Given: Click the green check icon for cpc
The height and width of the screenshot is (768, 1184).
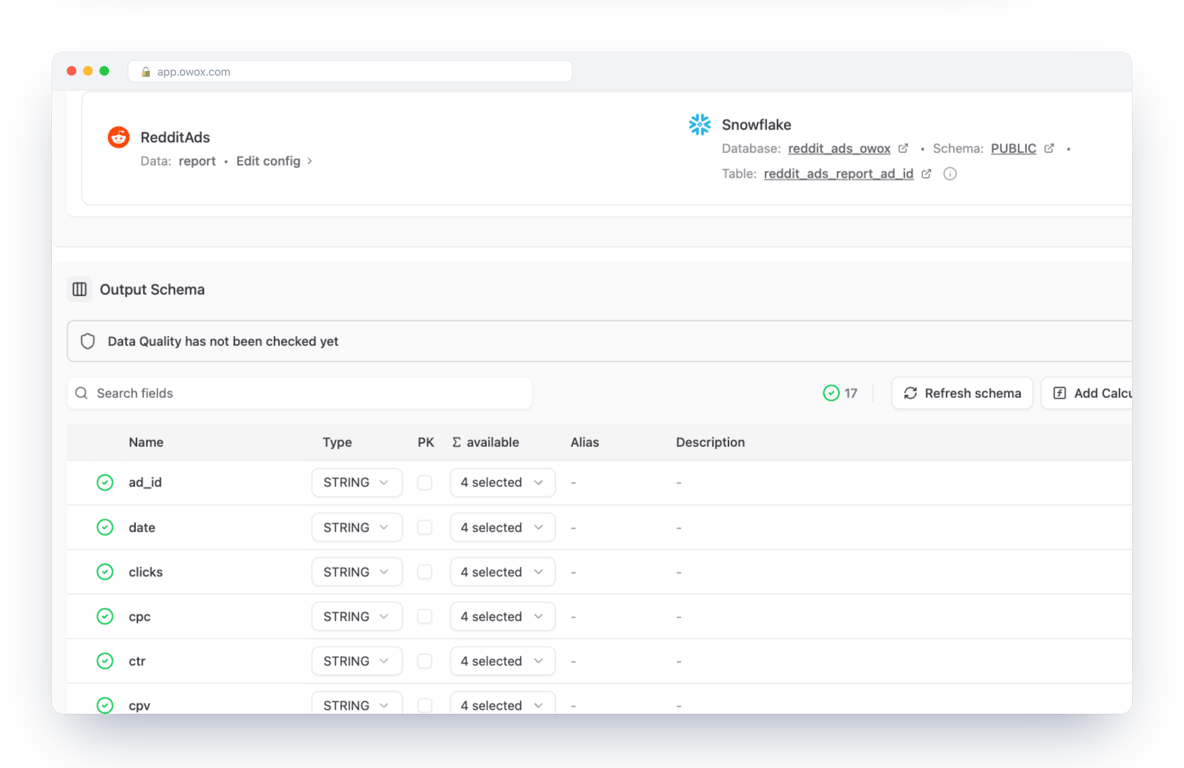Looking at the screenshot, I should point(105,616).
